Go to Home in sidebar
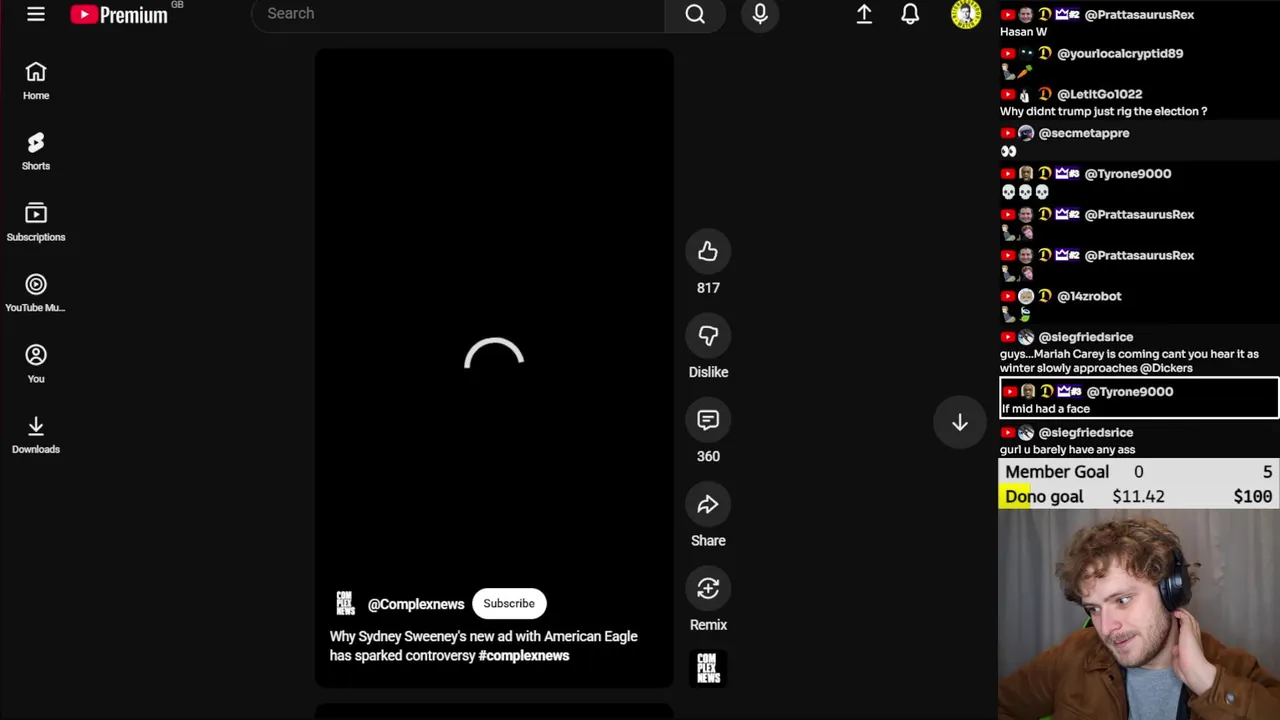 tap(36, 81)
